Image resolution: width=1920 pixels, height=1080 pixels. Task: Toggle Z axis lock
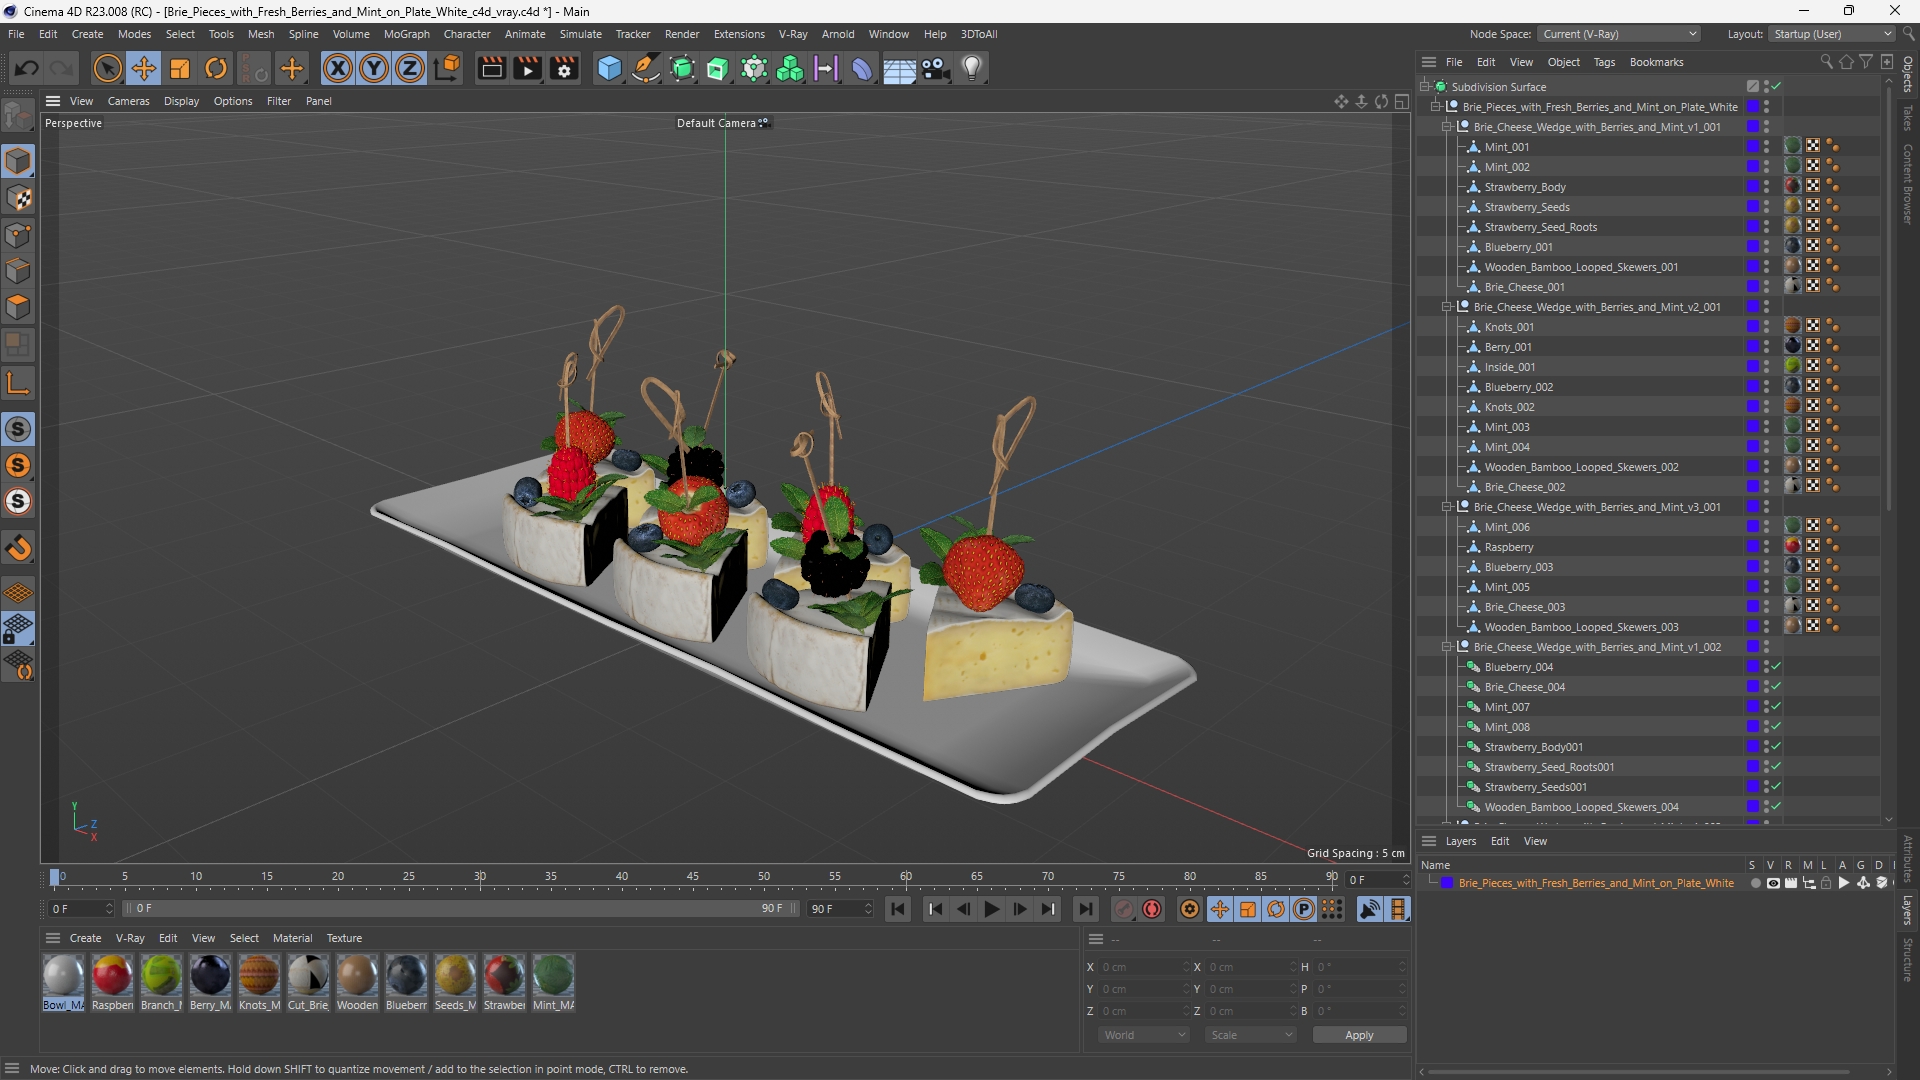click(410, 68)
